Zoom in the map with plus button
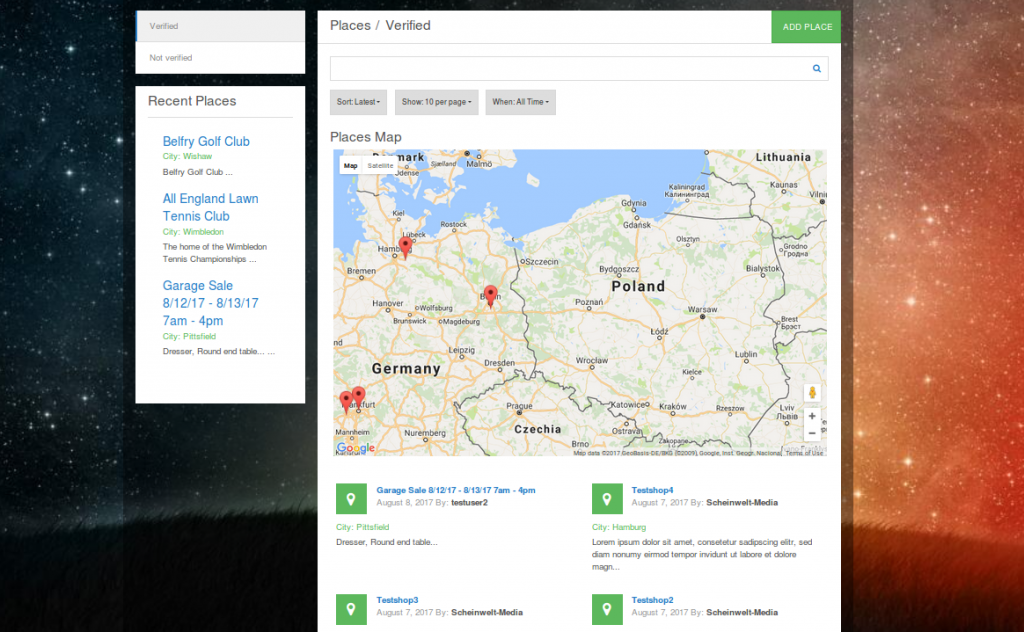 (812, 416)
